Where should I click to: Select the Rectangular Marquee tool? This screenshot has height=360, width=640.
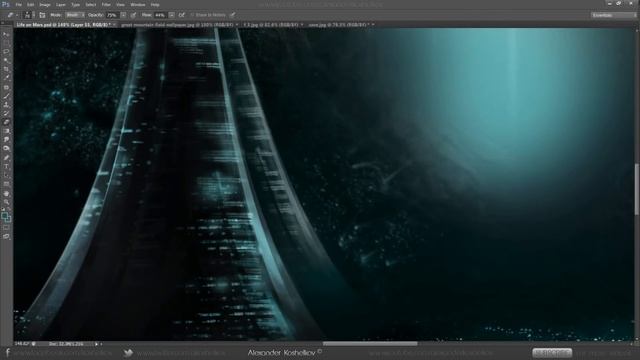click(6, 43)
